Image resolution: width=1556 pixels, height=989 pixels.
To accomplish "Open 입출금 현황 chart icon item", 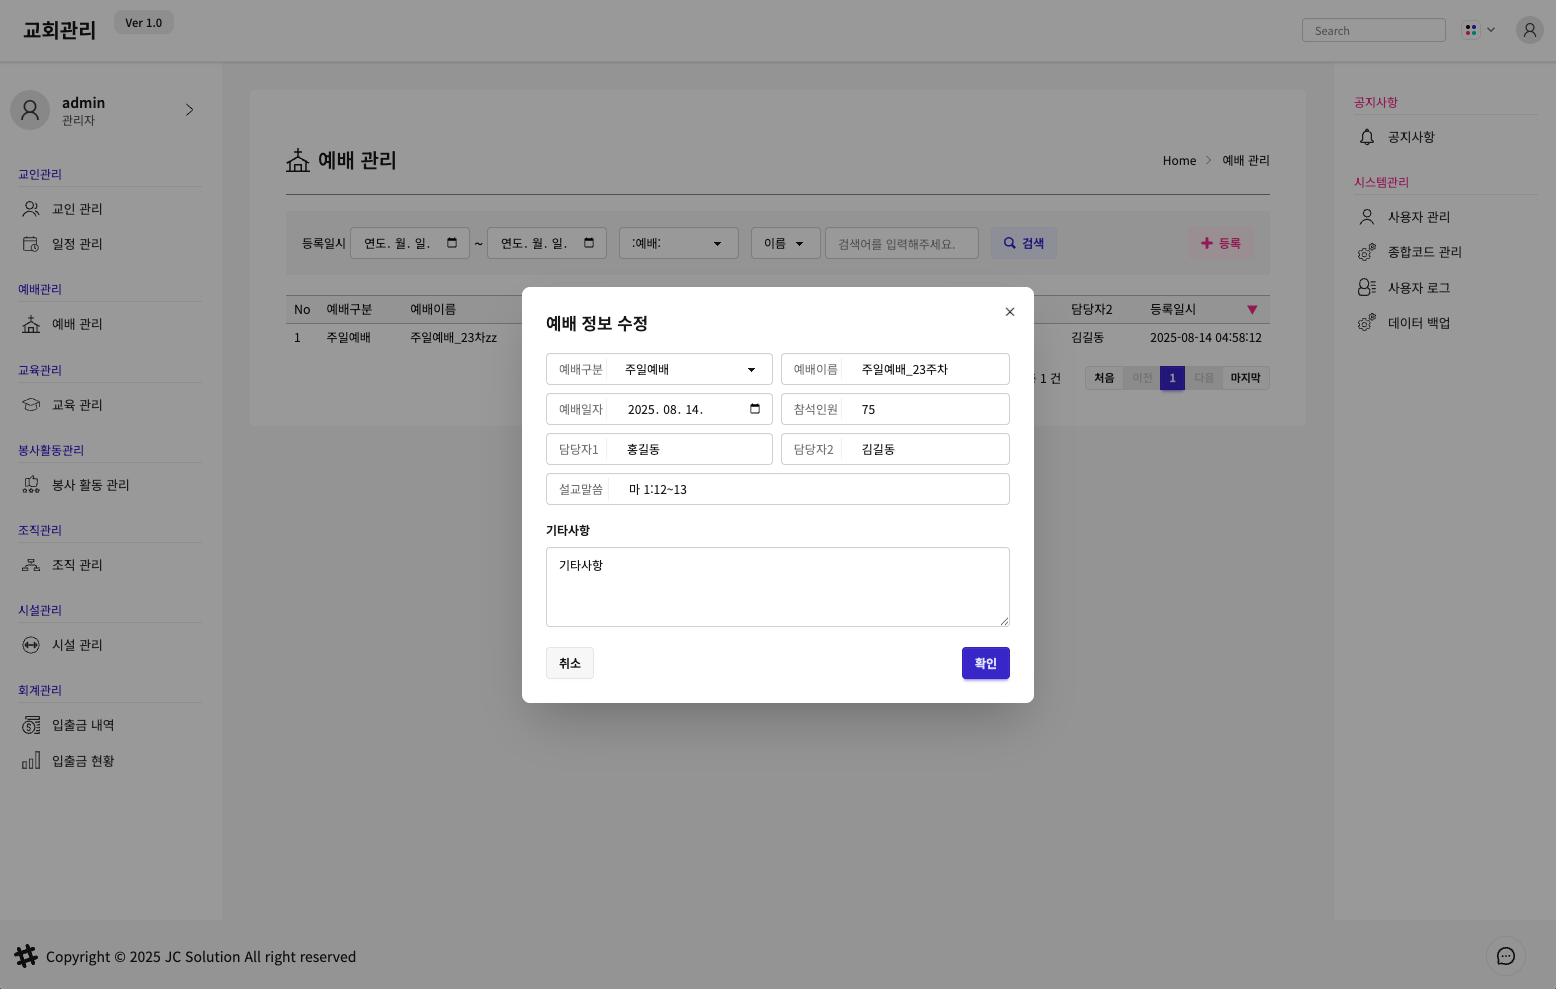I will [x=32, y=761].
